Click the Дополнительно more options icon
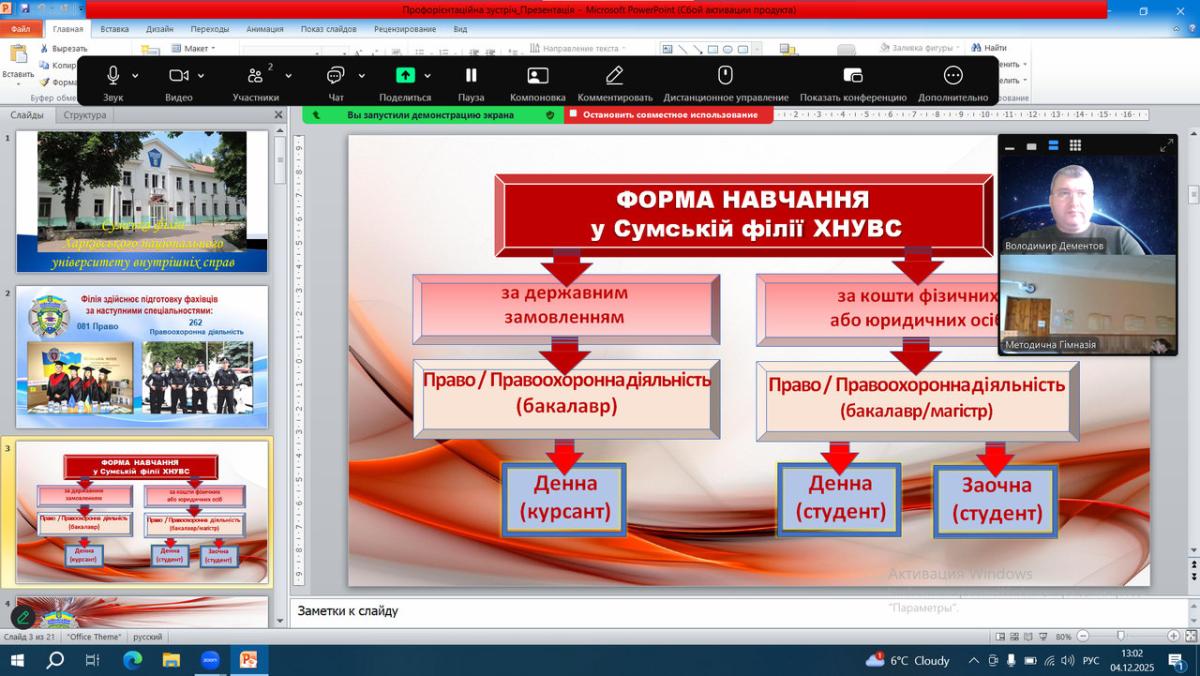This screenshot has height=676, width=1200. point(952,76)
